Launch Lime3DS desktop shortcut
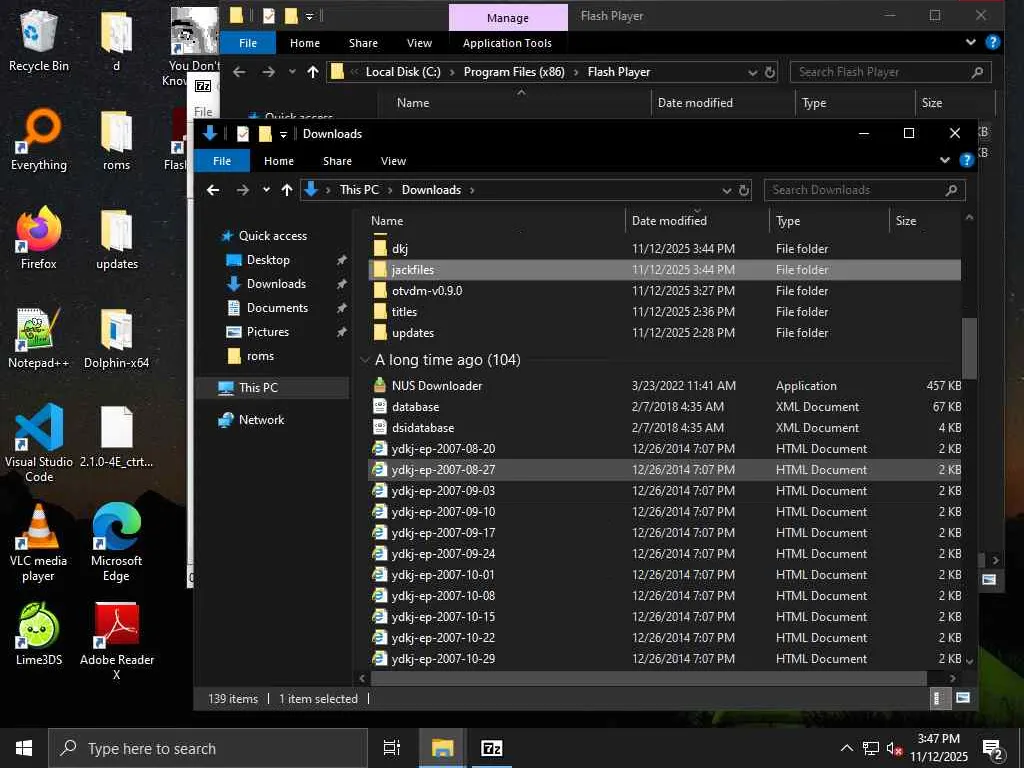The height and width of the screenshot is (768, 1024). tap(39, 635)
